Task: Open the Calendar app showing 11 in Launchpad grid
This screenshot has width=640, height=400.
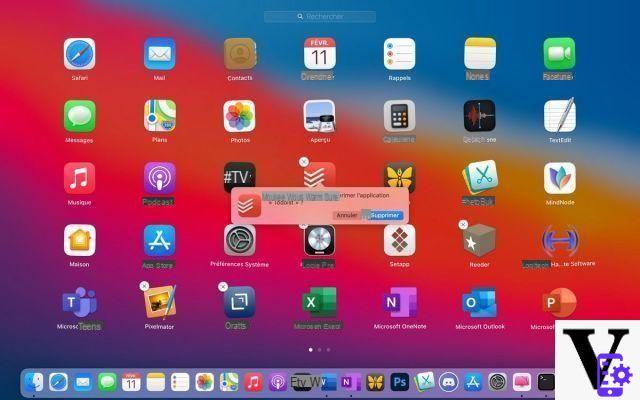Action: click(320, 54)
